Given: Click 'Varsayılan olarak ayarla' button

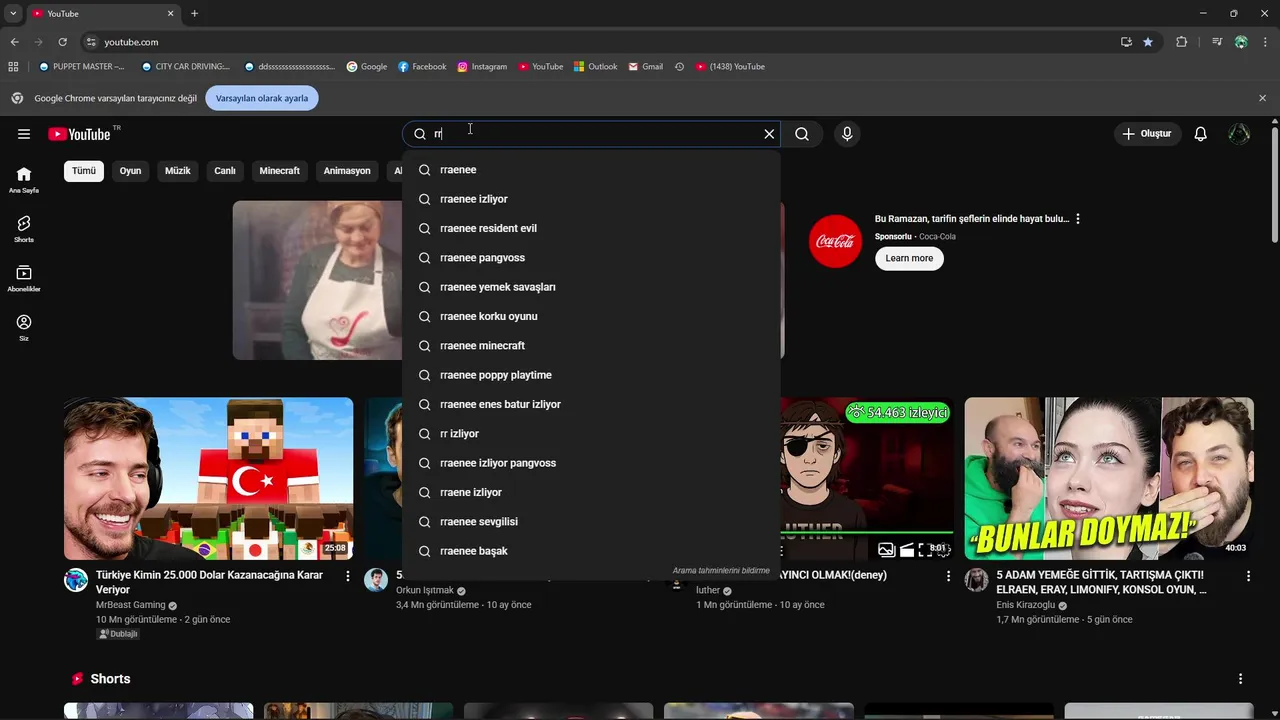Looking at the screenshot, I should [262, 98].
